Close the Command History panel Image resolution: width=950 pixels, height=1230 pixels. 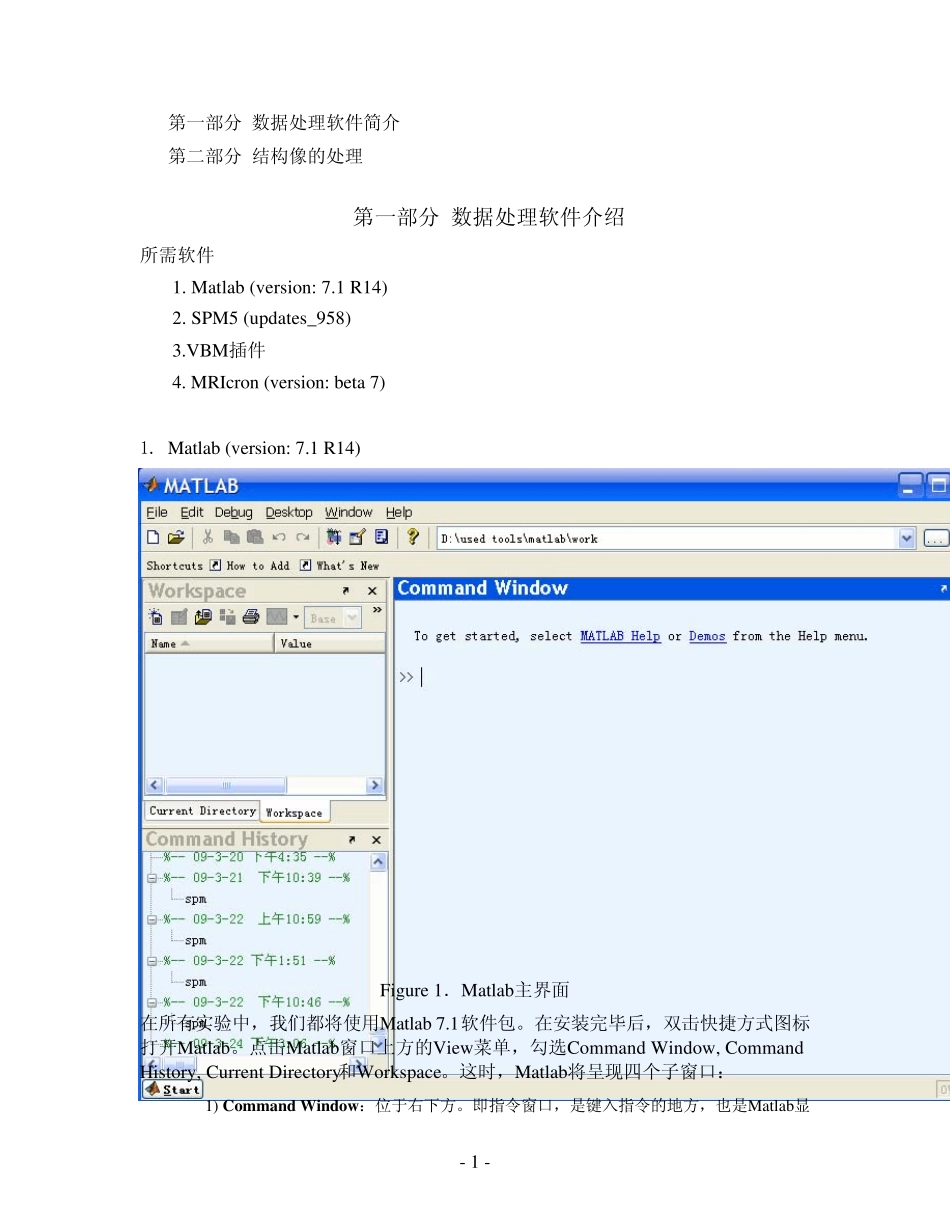coord(376,840)
